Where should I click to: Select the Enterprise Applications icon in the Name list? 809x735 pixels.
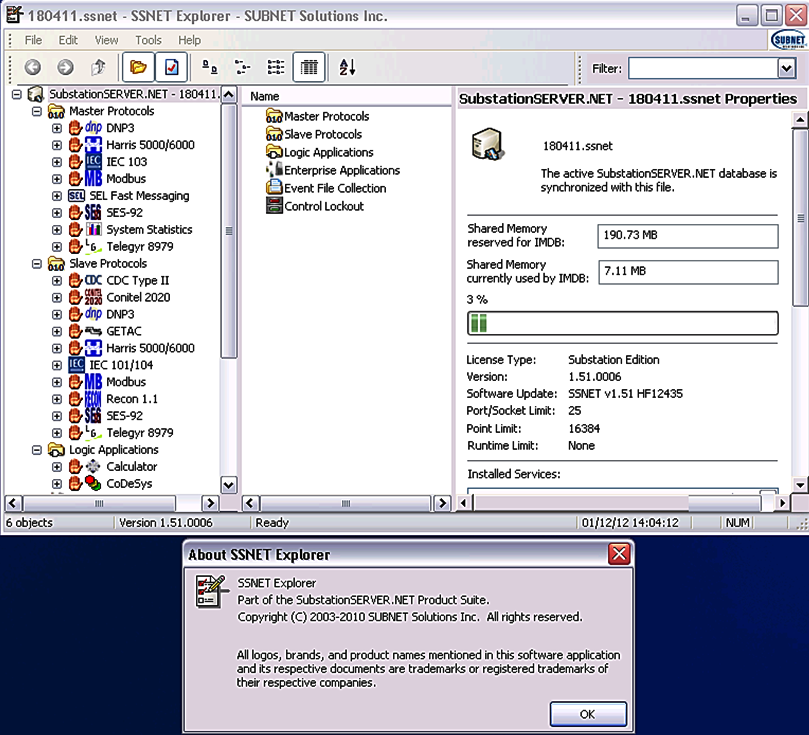pos(274,170)
